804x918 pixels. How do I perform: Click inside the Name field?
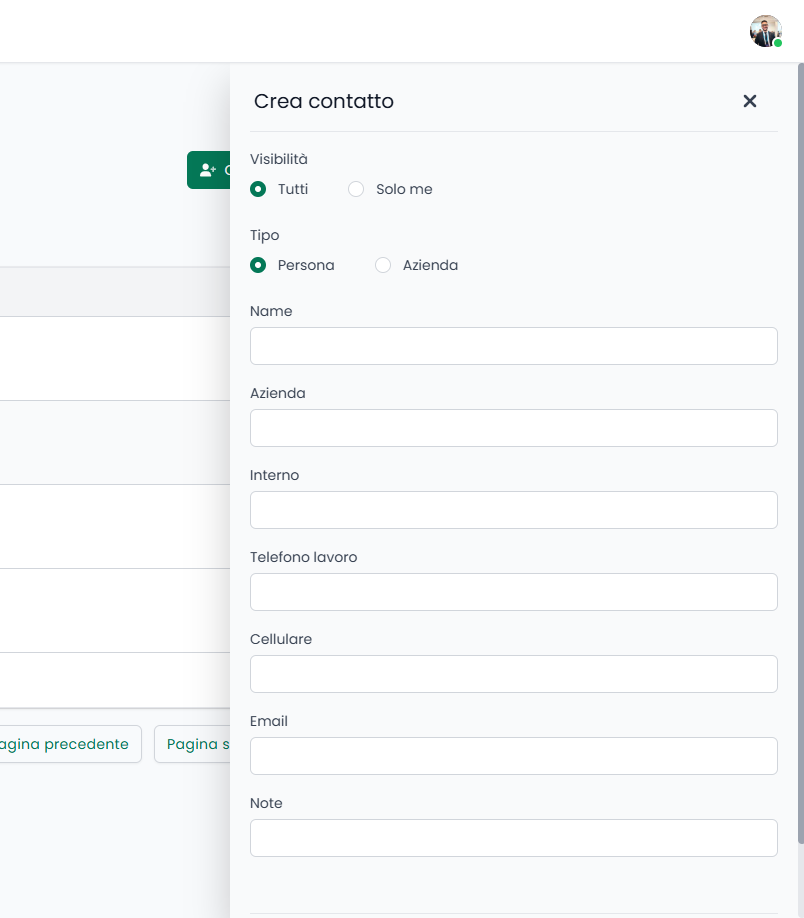pos(513,346)
